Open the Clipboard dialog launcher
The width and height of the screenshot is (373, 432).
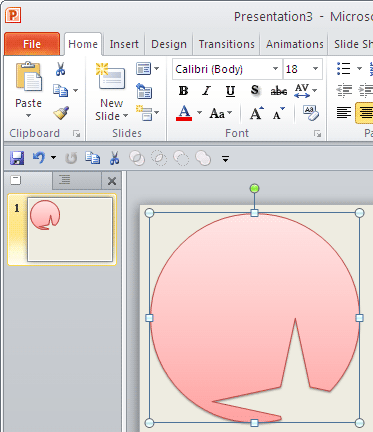tap(77, 134)
